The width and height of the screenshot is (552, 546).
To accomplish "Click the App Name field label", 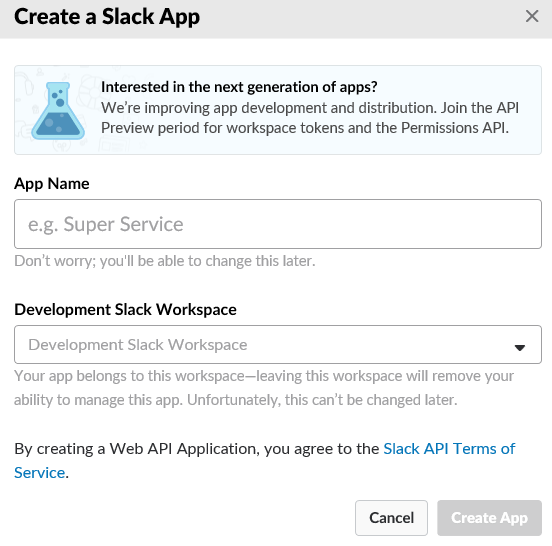I will click(x=52, y=183).
